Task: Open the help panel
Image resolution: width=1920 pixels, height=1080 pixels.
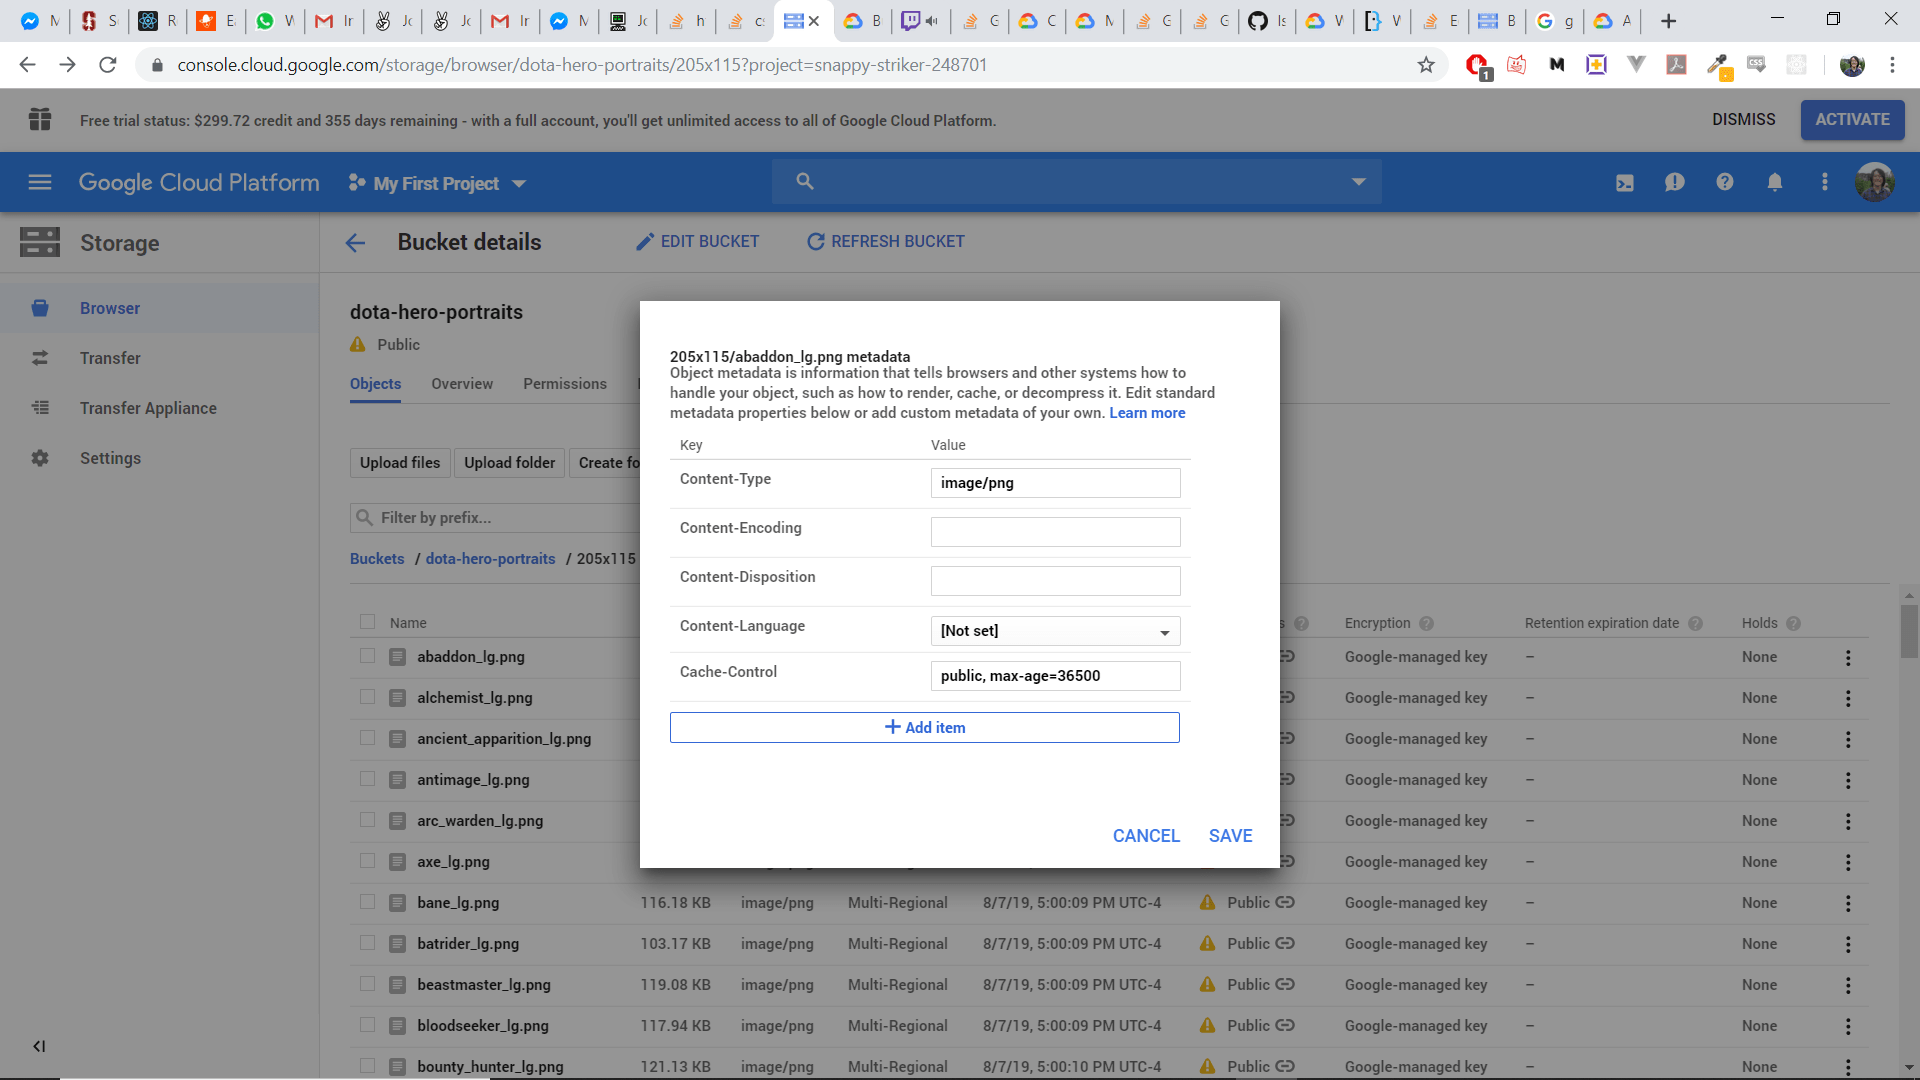Action: pyautogui.click(x=1724, y=182)
